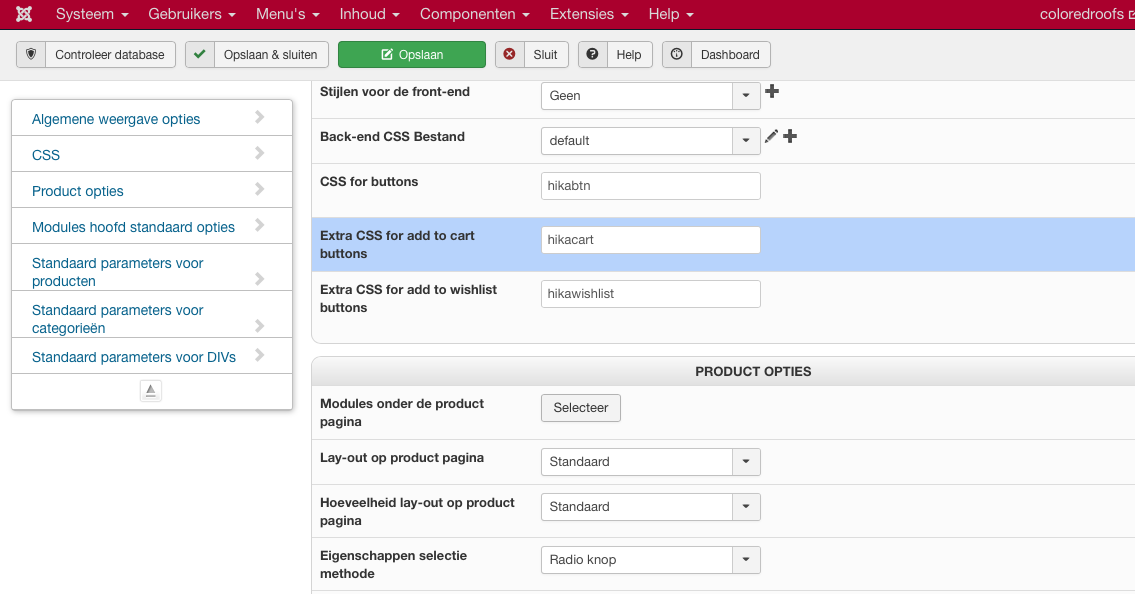1135x594 pixels.
Task: Go to Product opties section link
Action: point(78,191)
